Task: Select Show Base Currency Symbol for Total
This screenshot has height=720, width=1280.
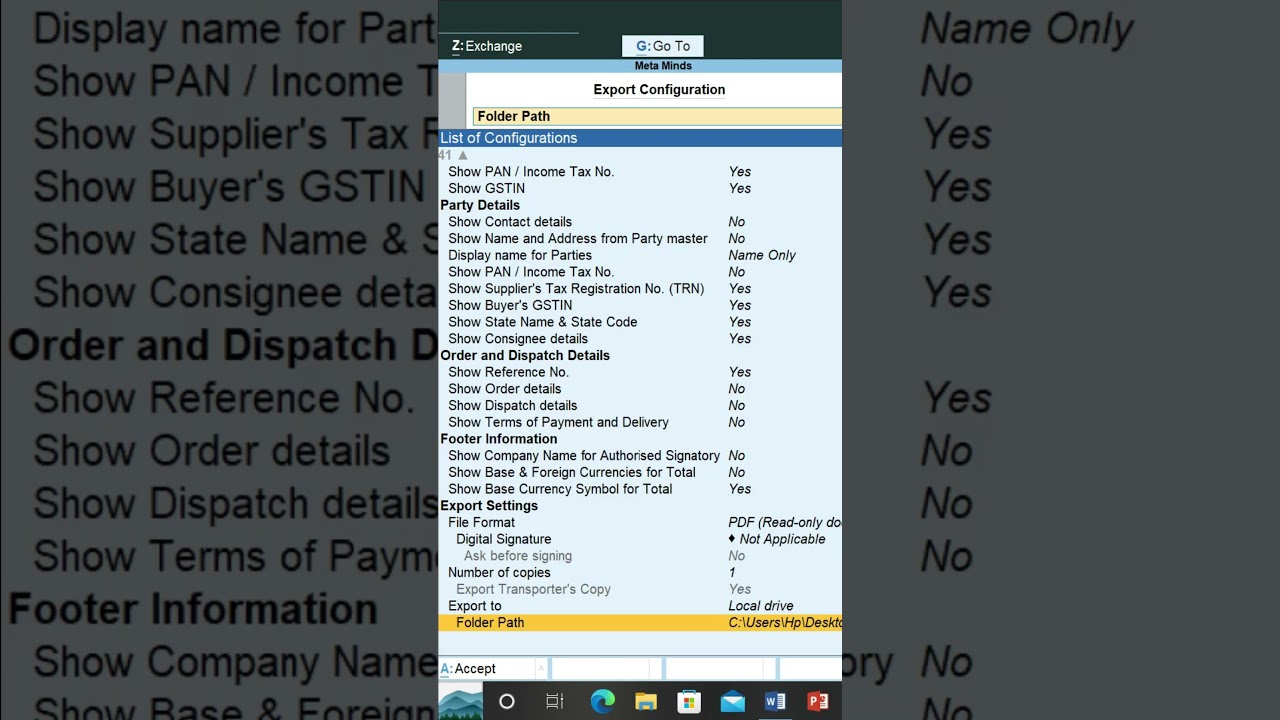Action: coord(640,489)
